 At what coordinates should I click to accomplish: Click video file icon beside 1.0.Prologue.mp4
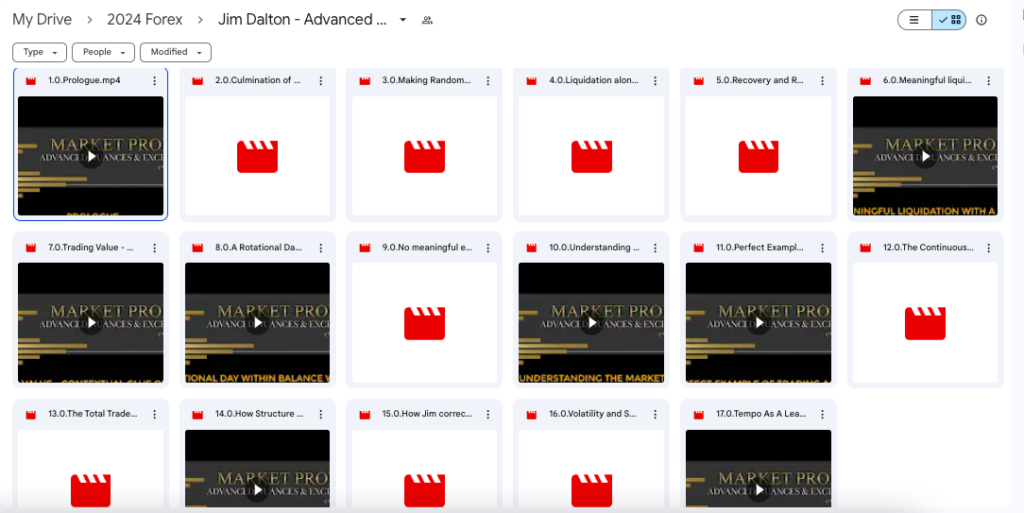31,81
